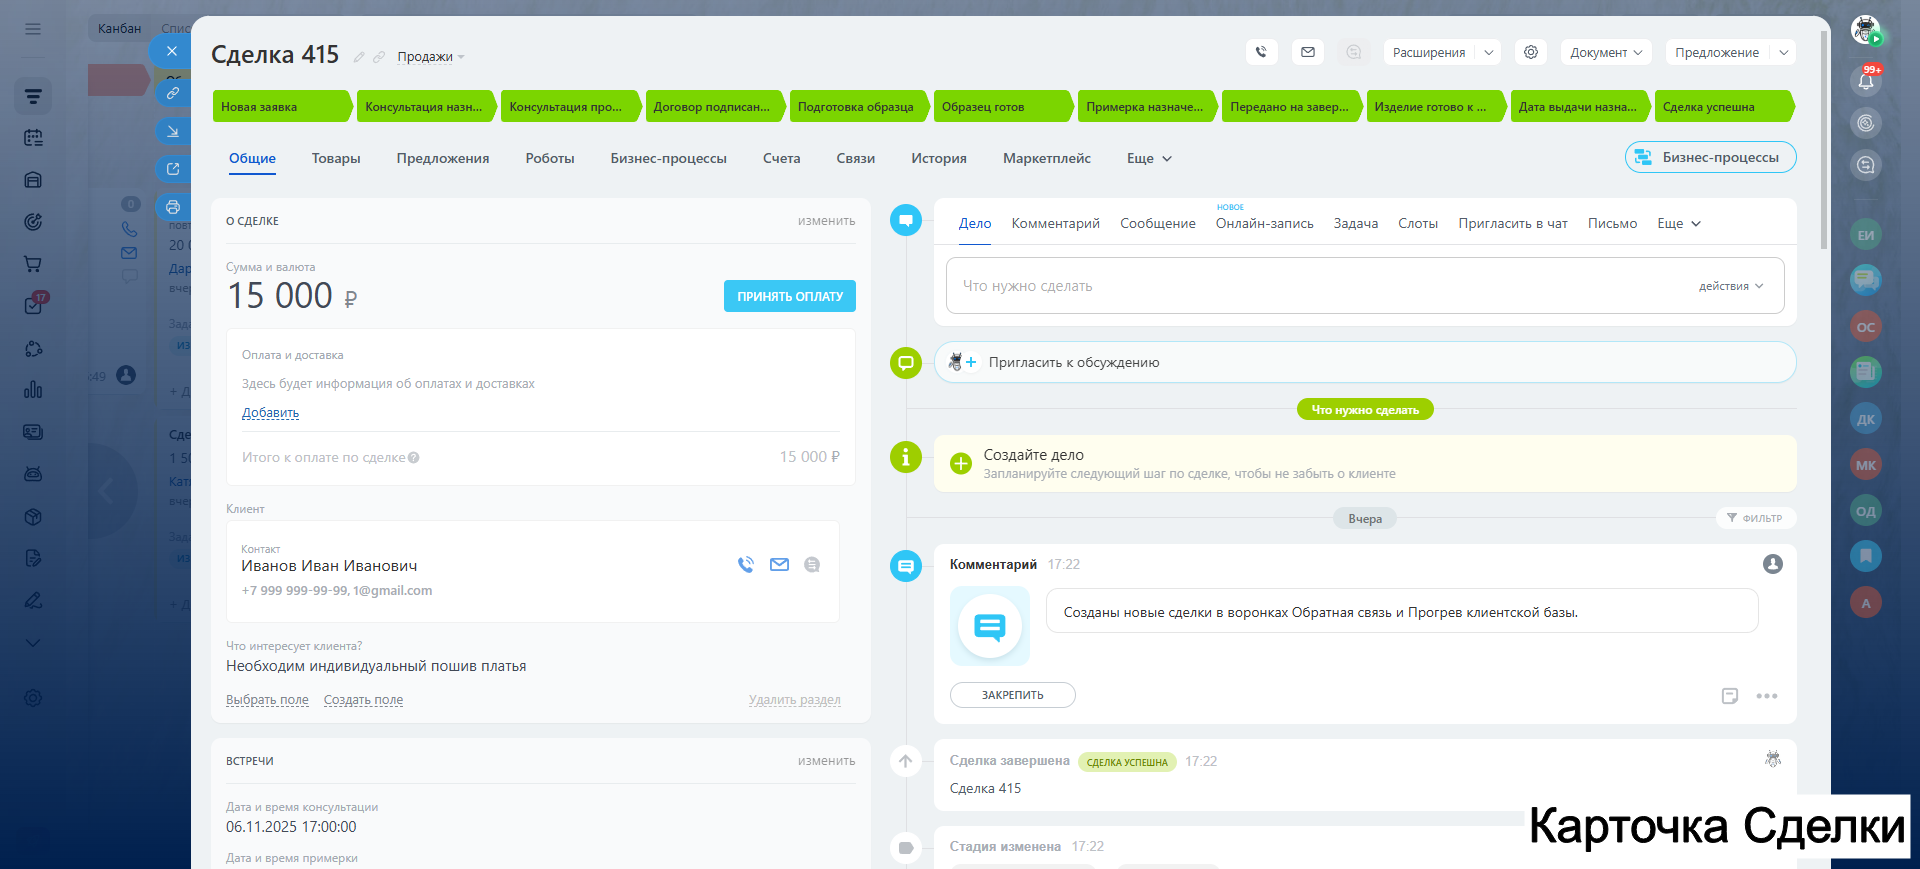The height and width of the screenshot is (869, 1920).
Task: Click pencil icon to edit deal title
Action: [x=359, y=57]
